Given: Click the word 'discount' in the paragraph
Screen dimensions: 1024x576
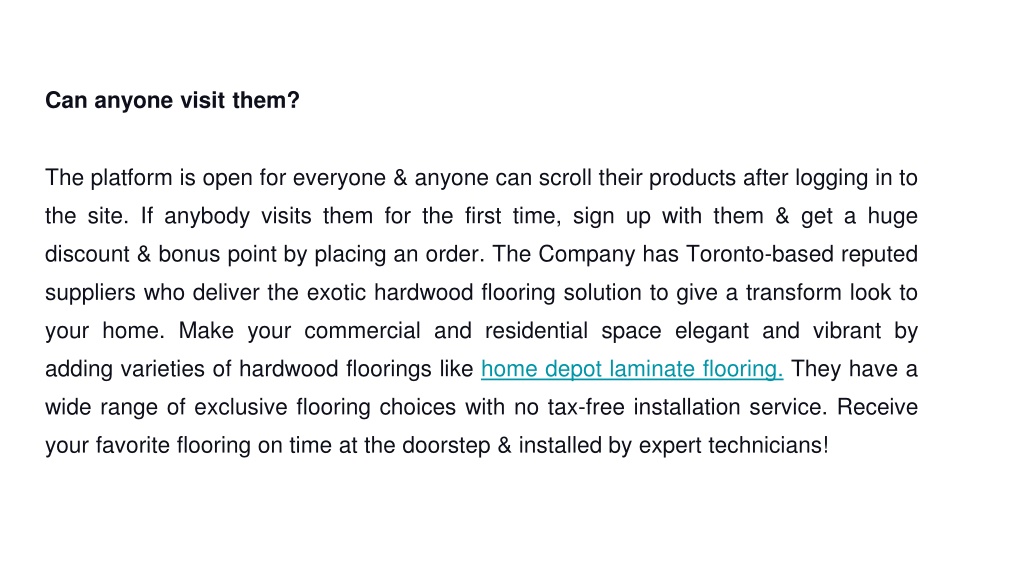Looking at the screenshot, I should coord(88,254).
